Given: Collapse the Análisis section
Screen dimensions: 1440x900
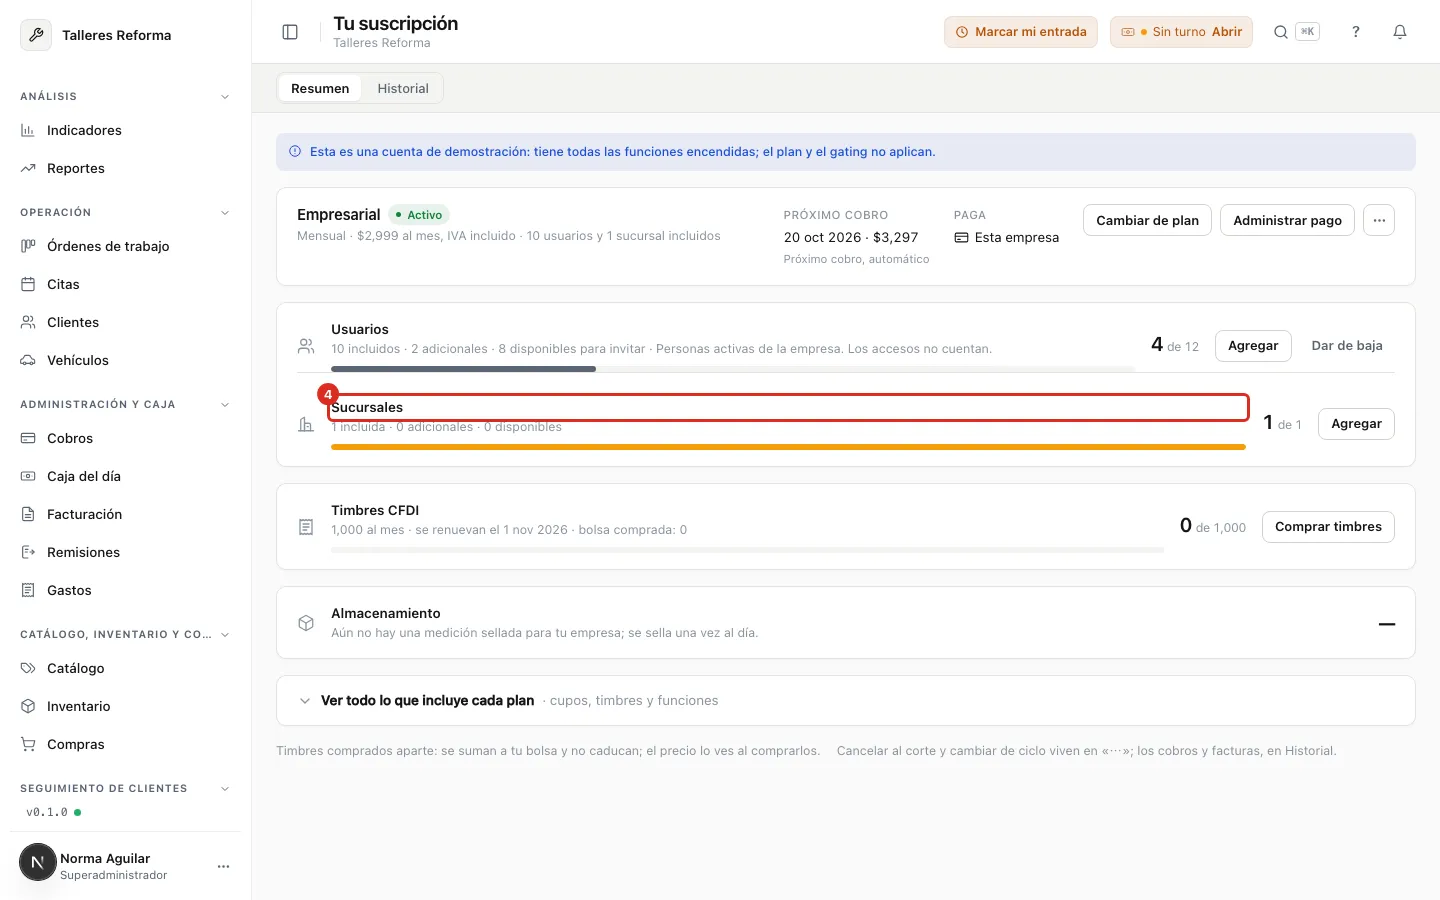Looking at the screenshot, I should tap(225, 97).
